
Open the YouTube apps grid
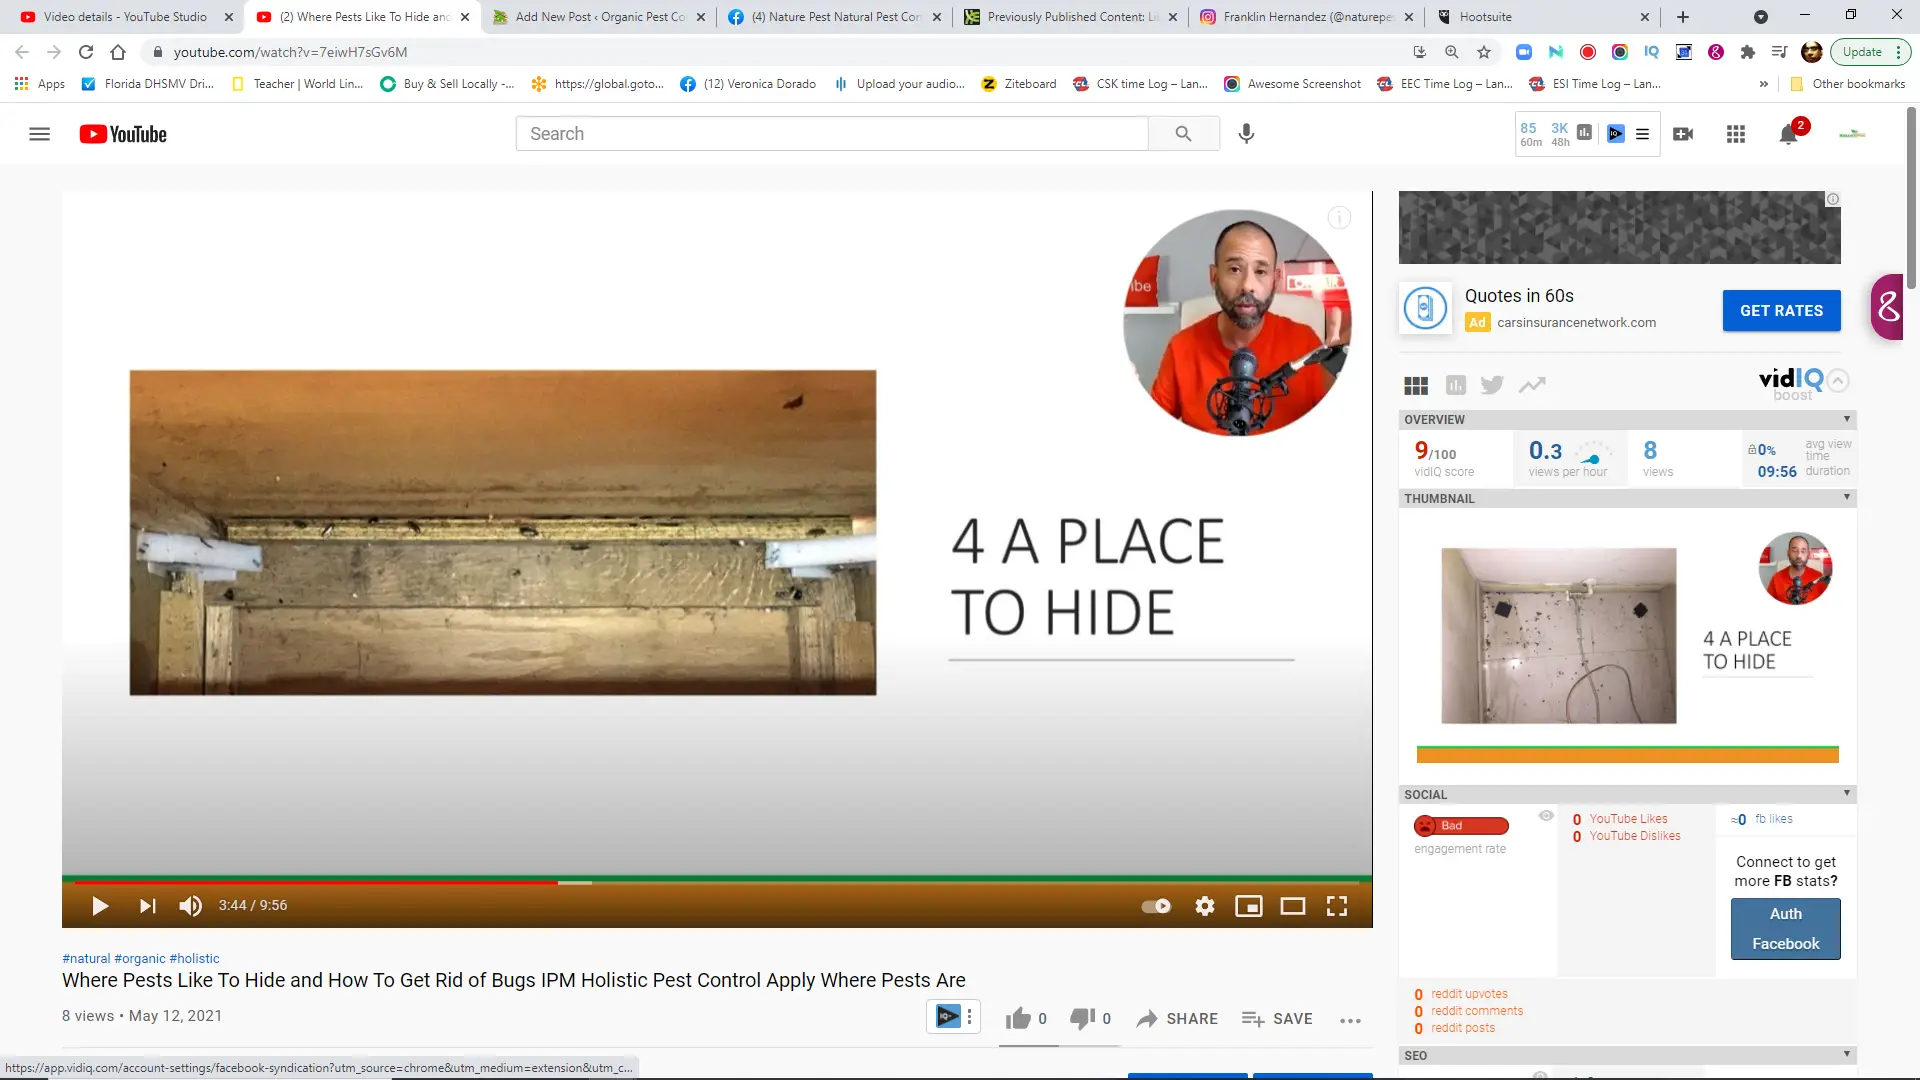(x=1736, y=134)
